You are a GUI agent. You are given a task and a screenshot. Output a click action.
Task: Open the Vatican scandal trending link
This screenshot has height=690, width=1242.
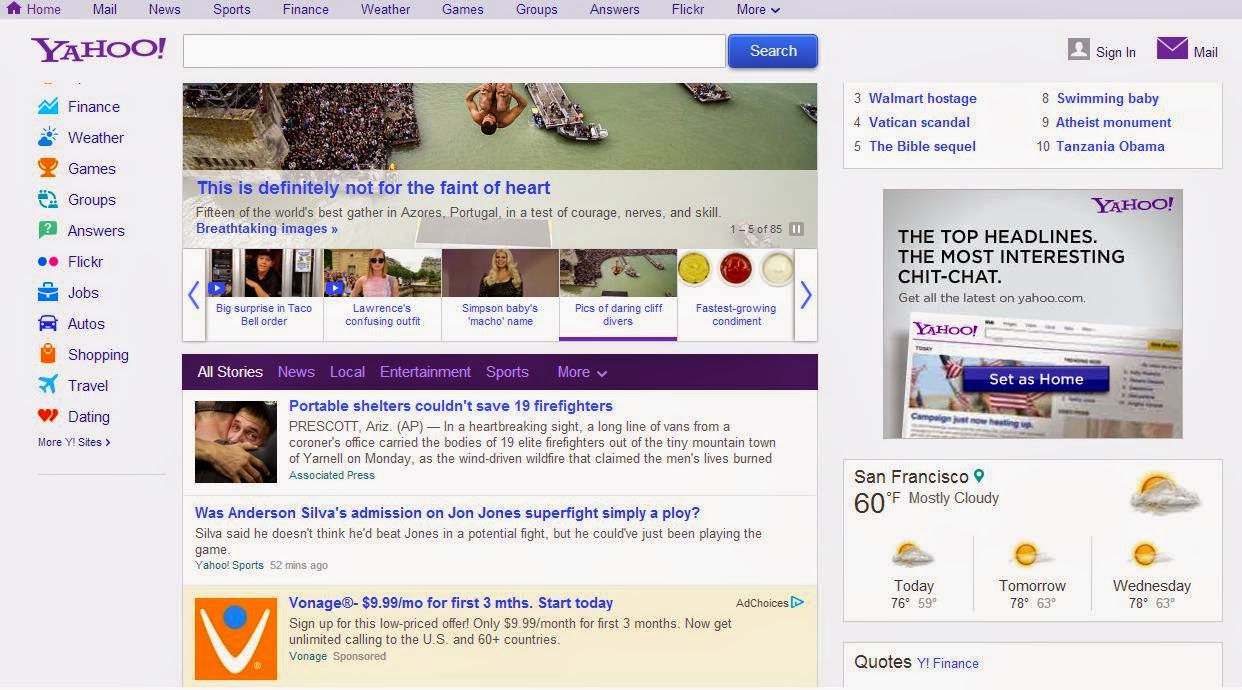(919, 122)
